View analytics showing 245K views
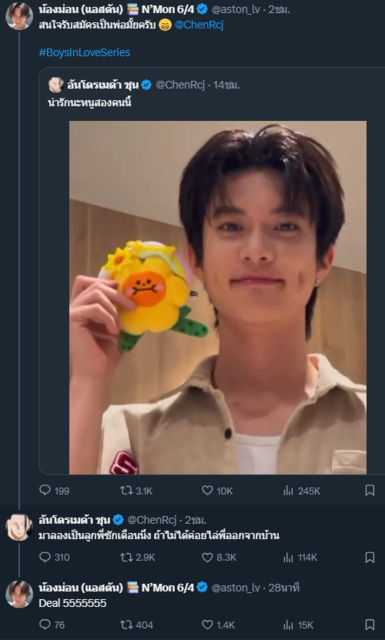 click(302, 491)
